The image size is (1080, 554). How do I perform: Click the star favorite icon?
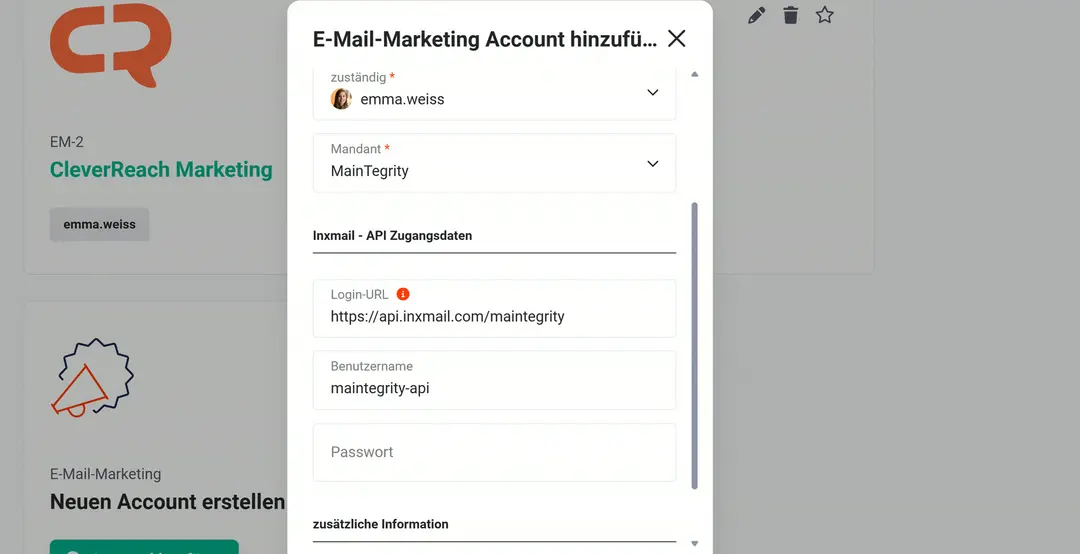click(824, 15)
